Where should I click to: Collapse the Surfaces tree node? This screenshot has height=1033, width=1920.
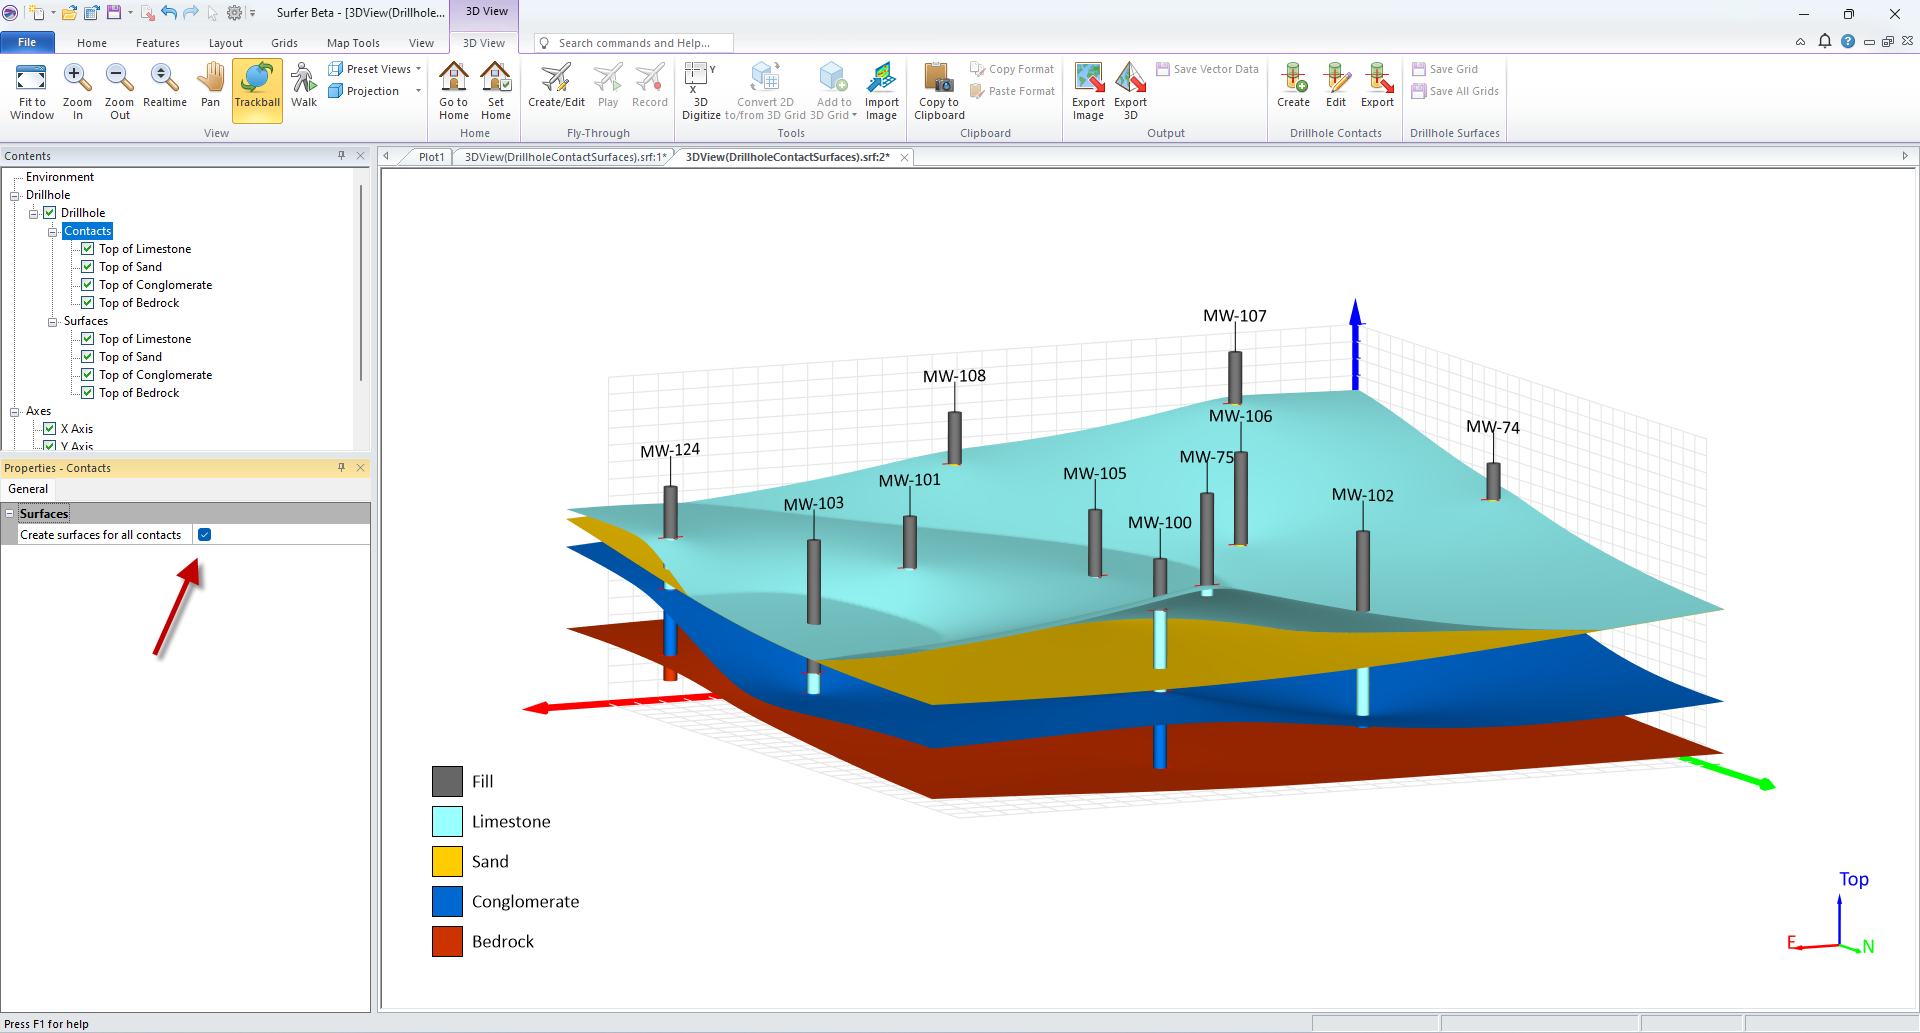(54, 321)
